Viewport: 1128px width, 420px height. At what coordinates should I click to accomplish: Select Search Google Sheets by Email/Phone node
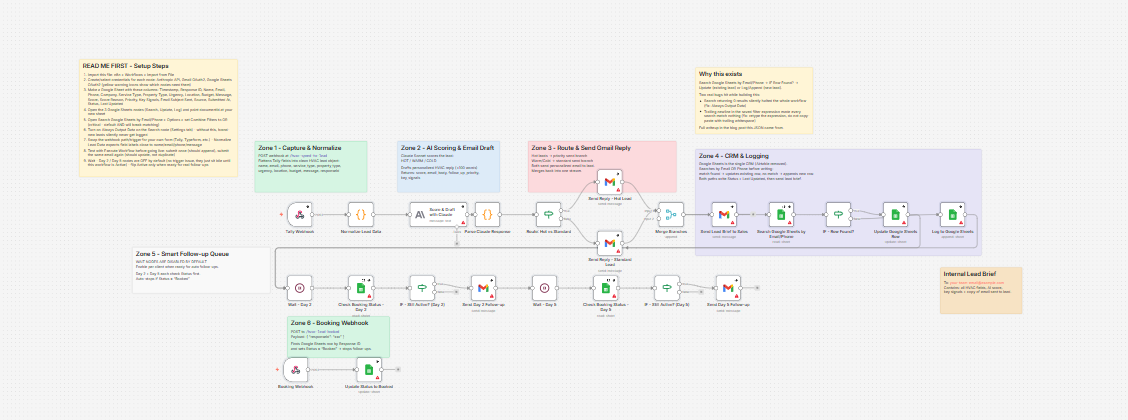pos(781,214)
